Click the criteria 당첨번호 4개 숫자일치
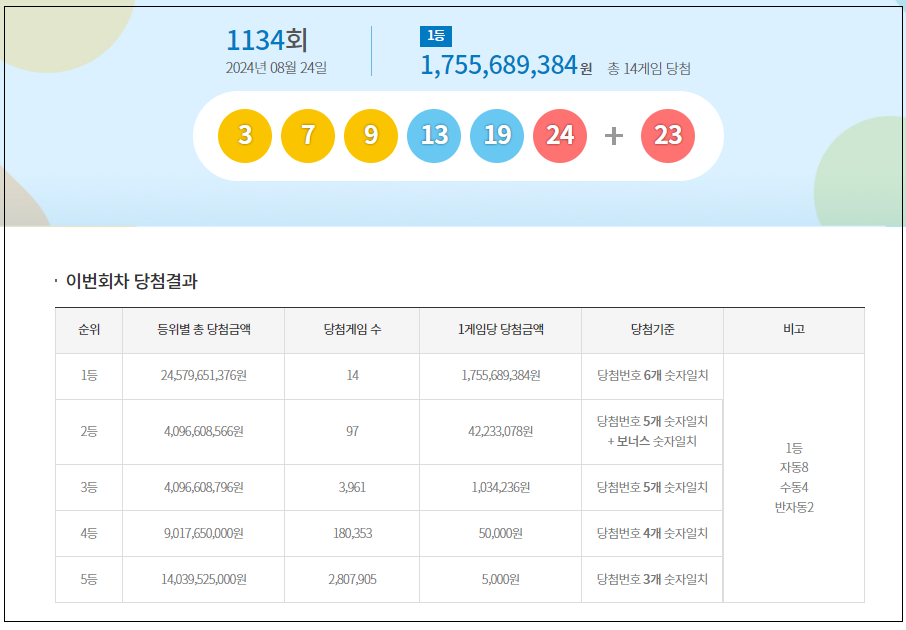This screenshot has height=630, width=906. (x=652, y=533)
